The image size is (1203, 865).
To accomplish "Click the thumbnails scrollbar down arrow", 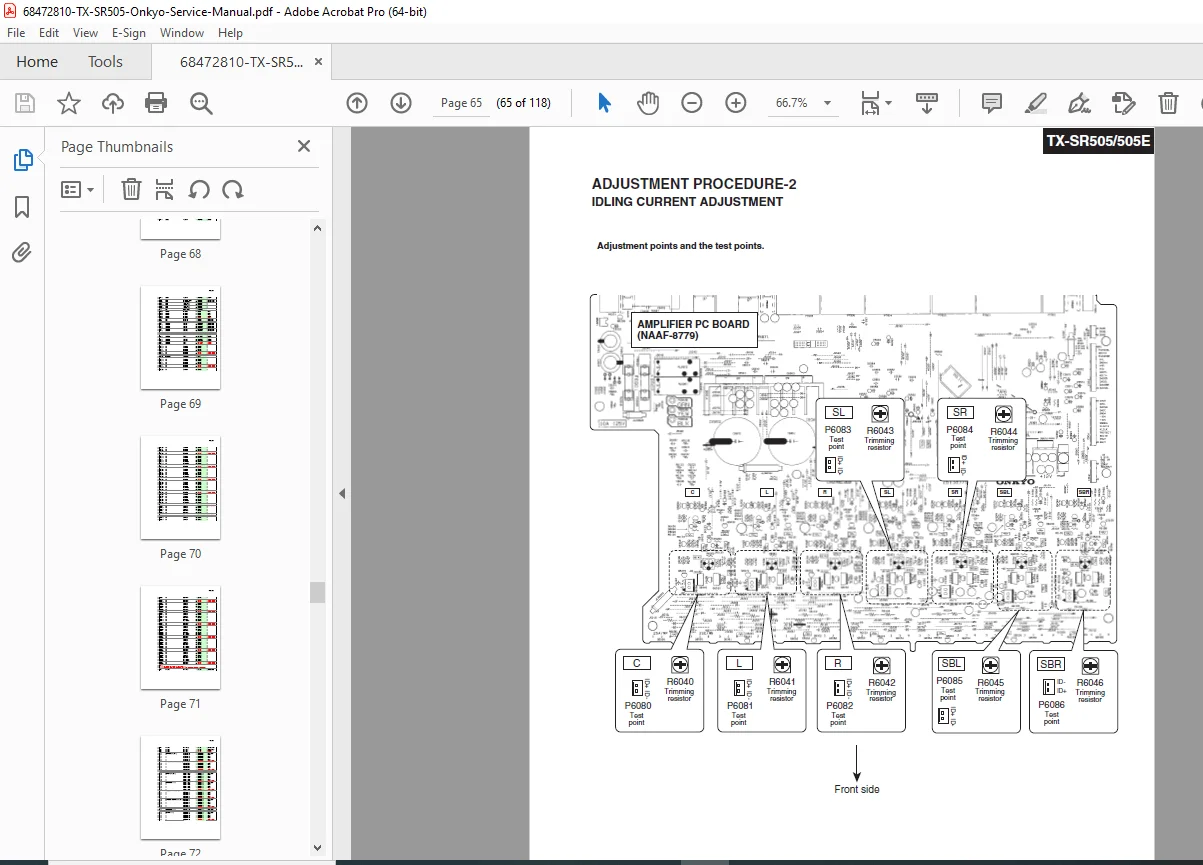I will tap(318, 849).
